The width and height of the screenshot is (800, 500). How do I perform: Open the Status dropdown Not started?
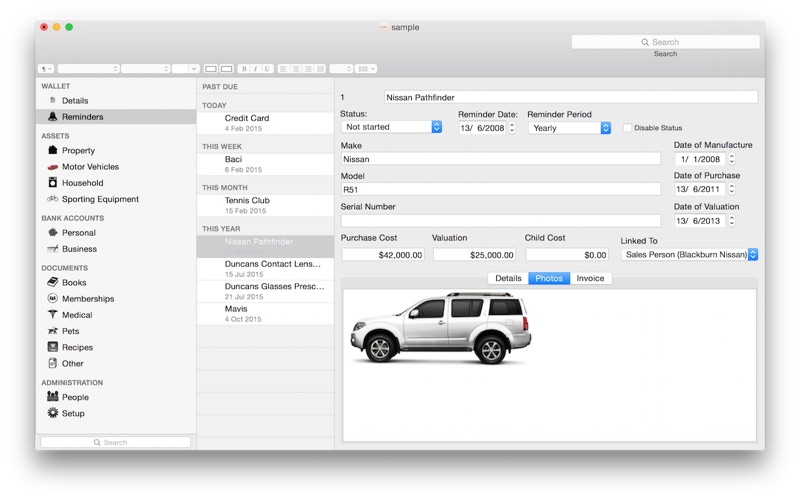click(x=391, y=127)
